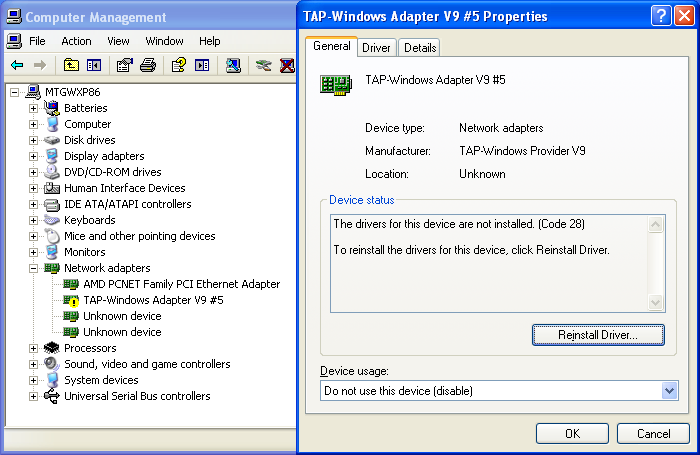
Task: Expand the Batteries node
Action: coord(33,109)
